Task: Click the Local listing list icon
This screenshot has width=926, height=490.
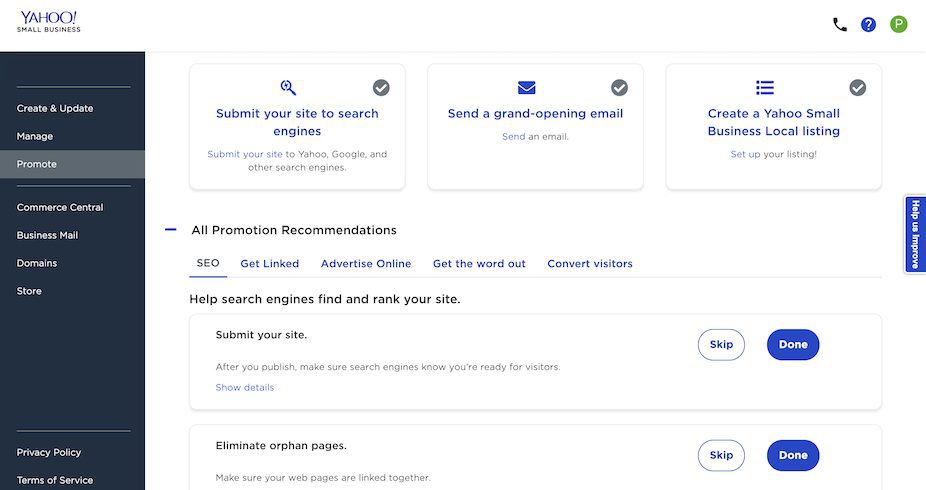Action: (x=765, y=88)
